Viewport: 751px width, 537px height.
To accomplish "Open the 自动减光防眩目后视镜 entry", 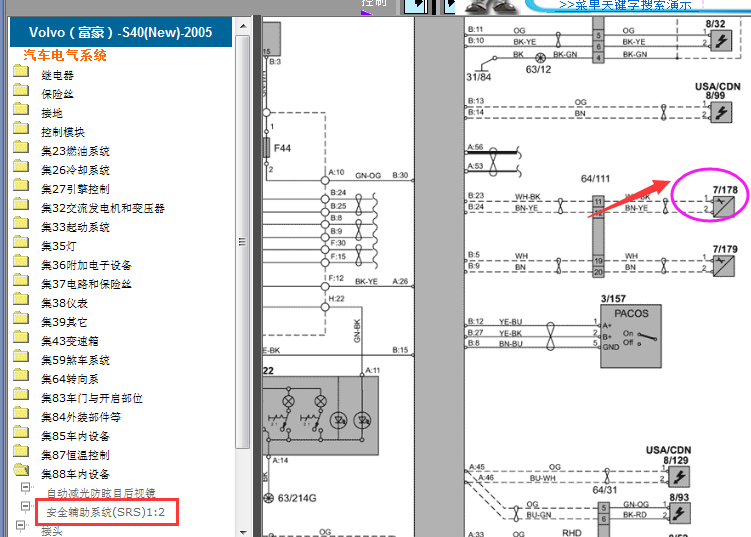I will (x=101, y=493).
